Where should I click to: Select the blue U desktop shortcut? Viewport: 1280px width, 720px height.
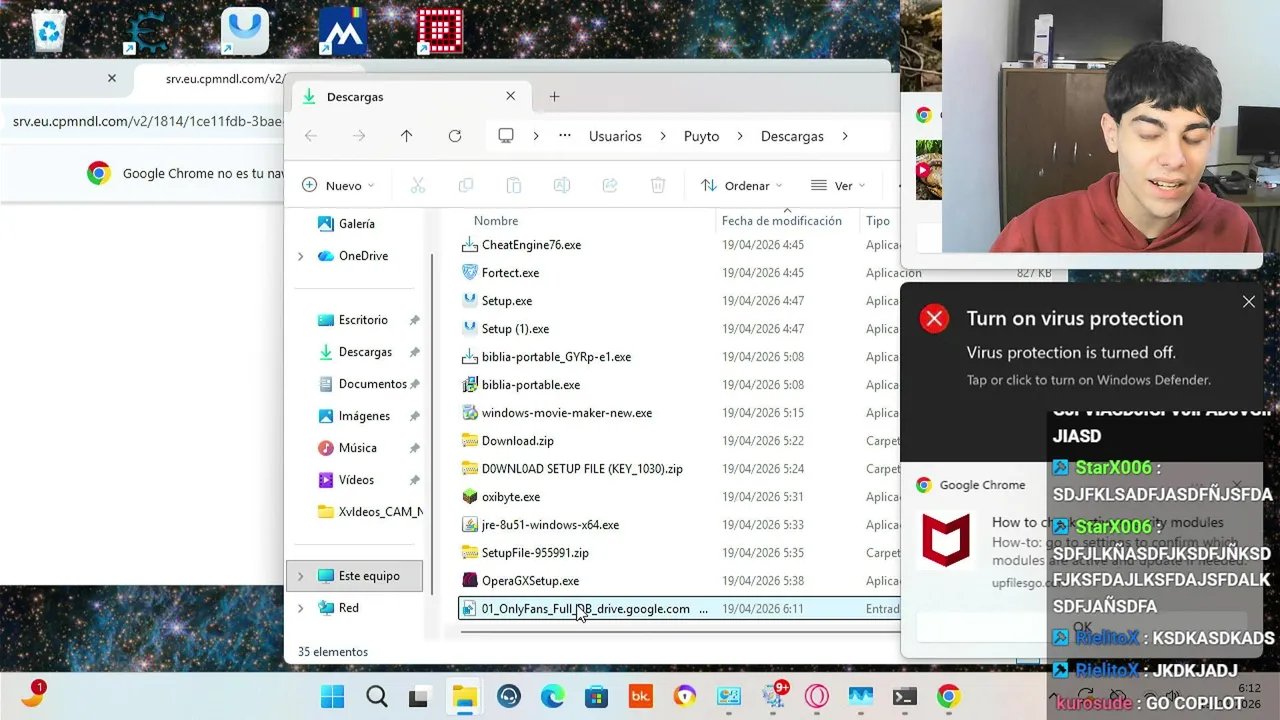pyautogui.click(x=245, y=32)
